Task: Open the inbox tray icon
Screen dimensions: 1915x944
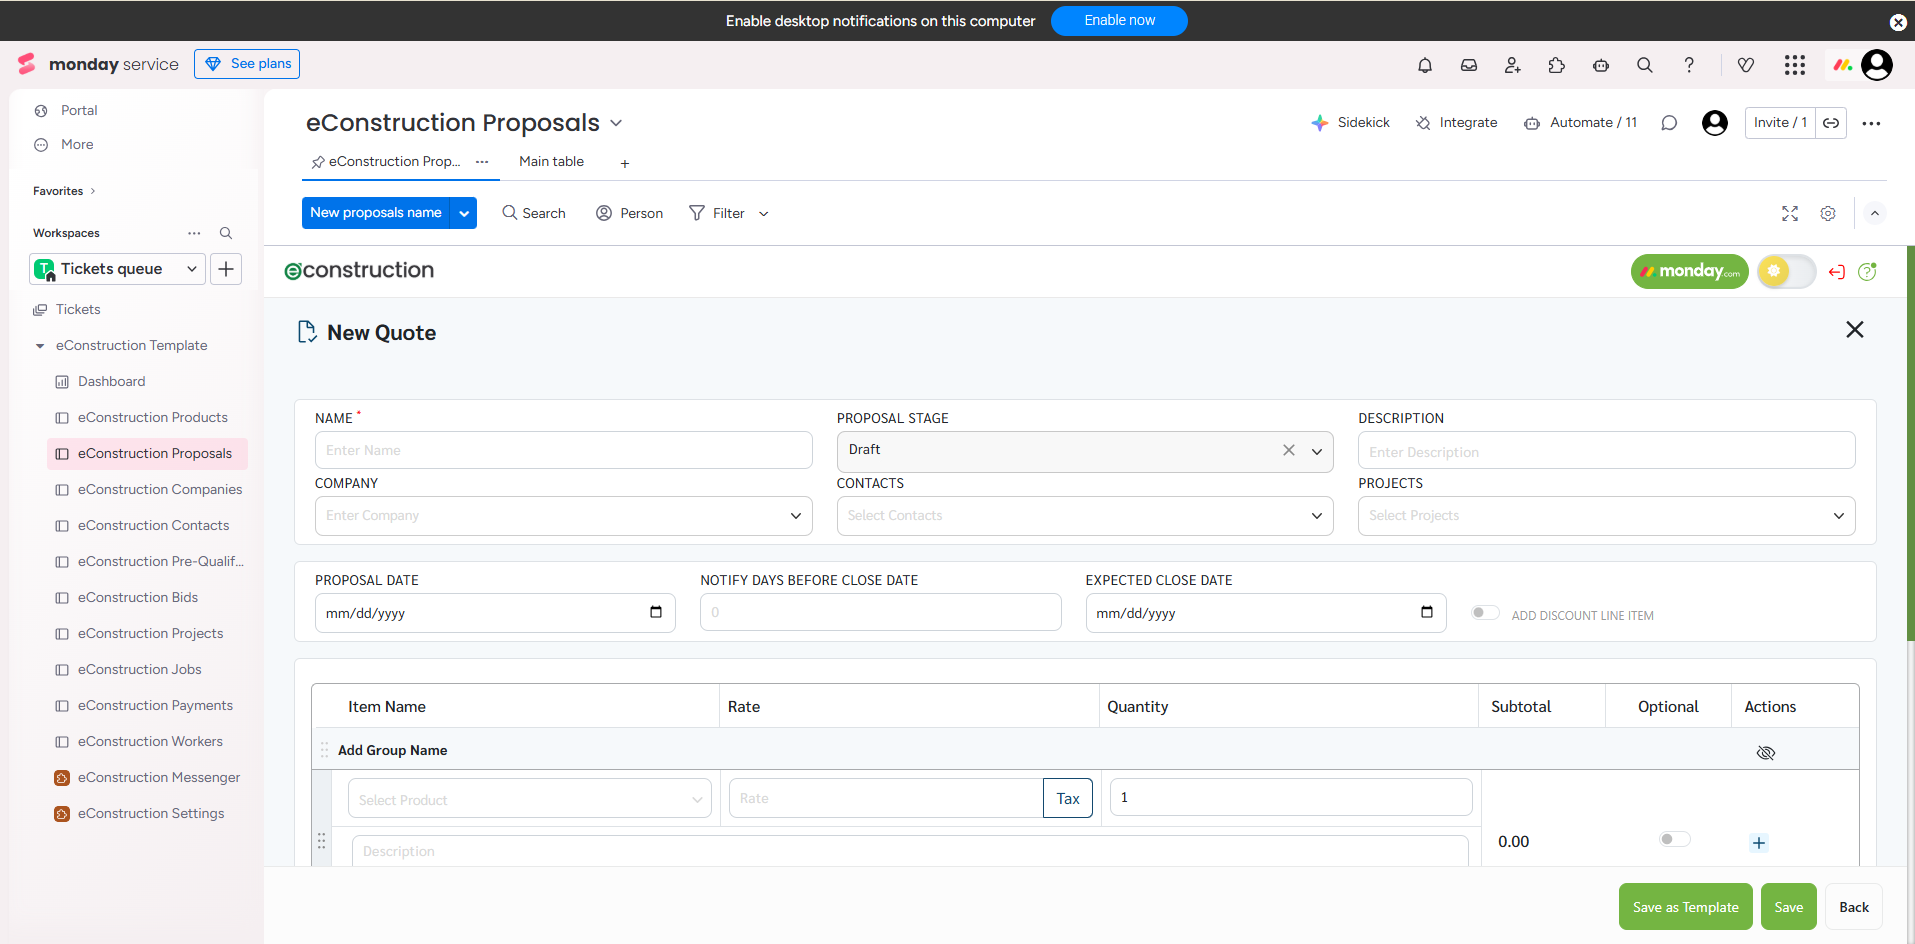Action: [1469, 65]
